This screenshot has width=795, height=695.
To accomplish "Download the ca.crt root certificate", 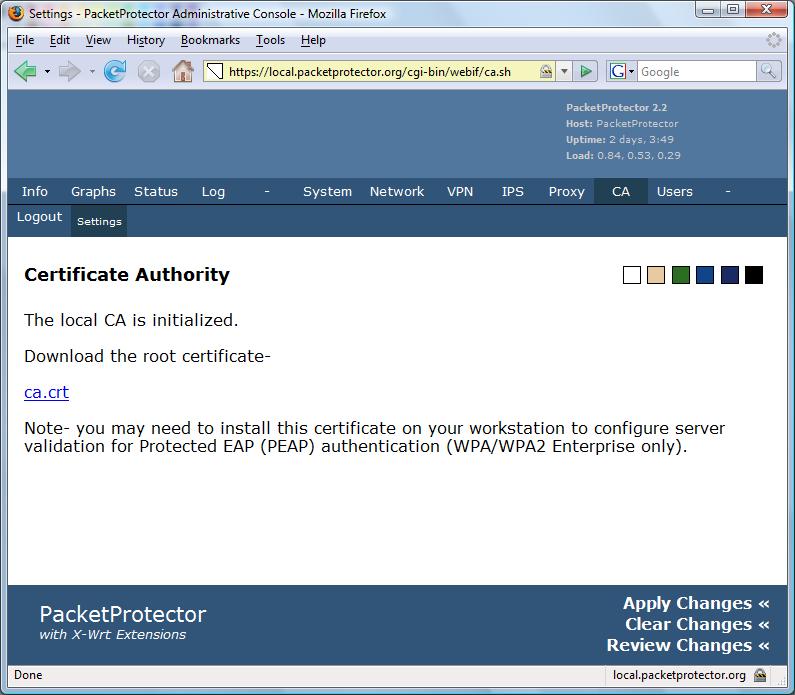I will [x=46, y=392].
